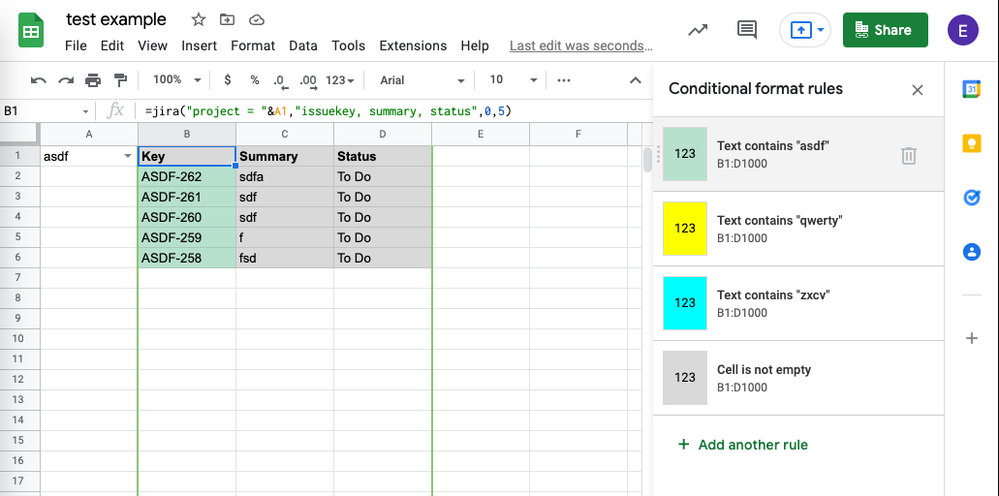Move document using folder icon

[227, 20]
